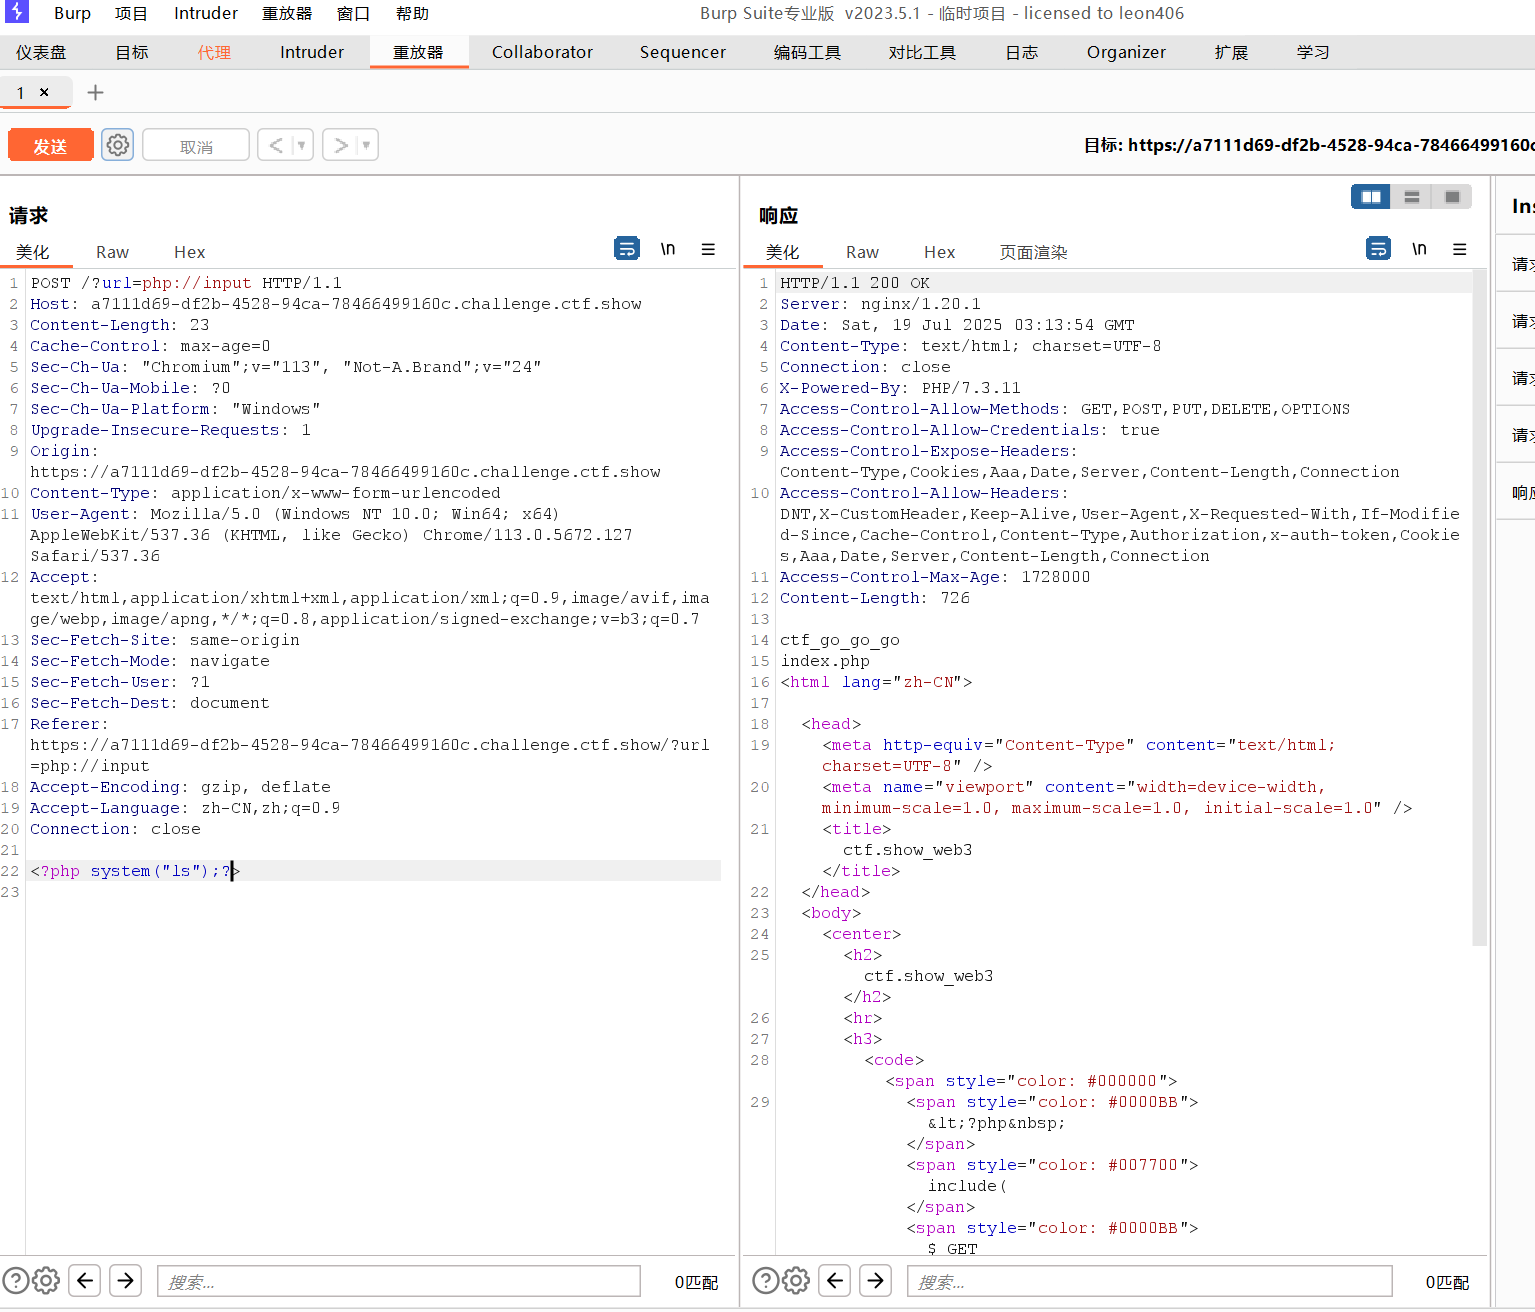The height and width of the screenshot is (1312, 1535).
Task: Open the 项目 menu
Action: (x=131, y=13)
